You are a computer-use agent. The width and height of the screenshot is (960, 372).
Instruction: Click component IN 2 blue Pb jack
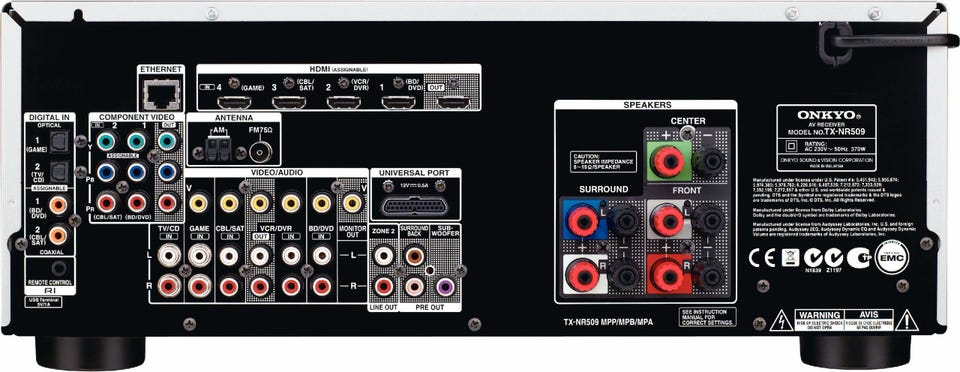click(x=107, y=172)
